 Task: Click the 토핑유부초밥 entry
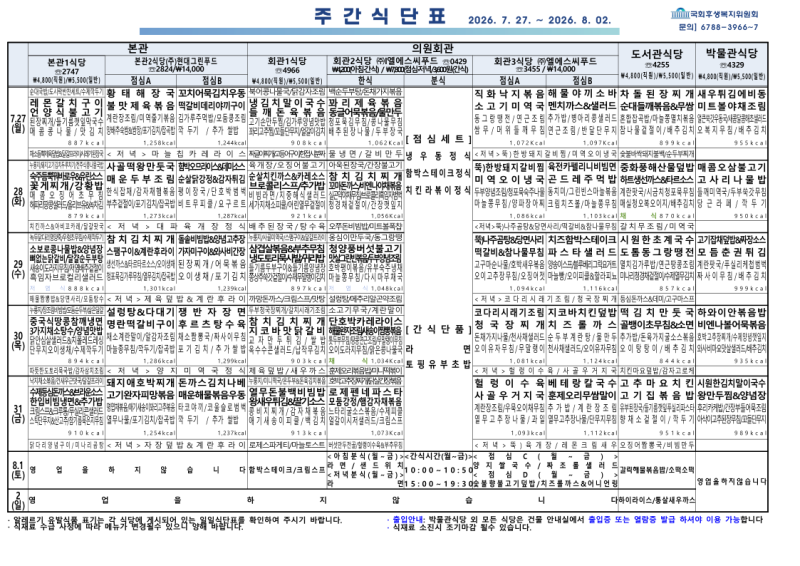[438, 364]
